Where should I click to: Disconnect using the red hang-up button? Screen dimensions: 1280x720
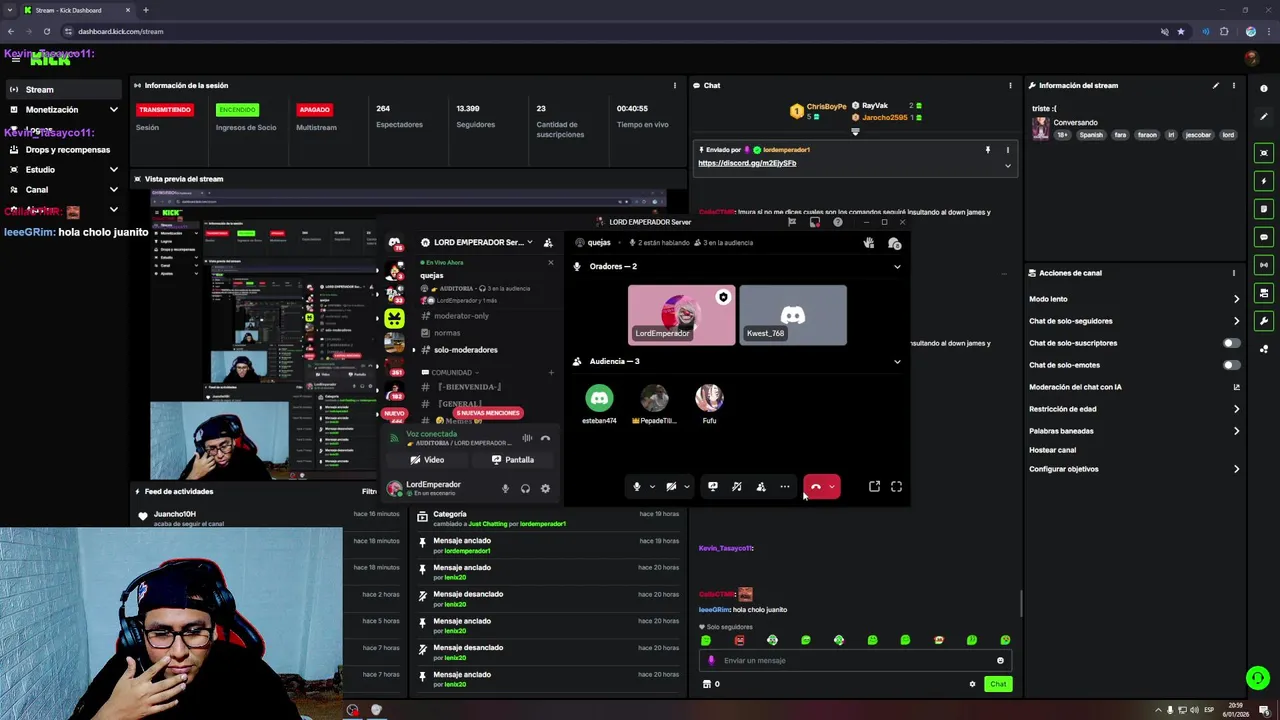pos(816,487)
